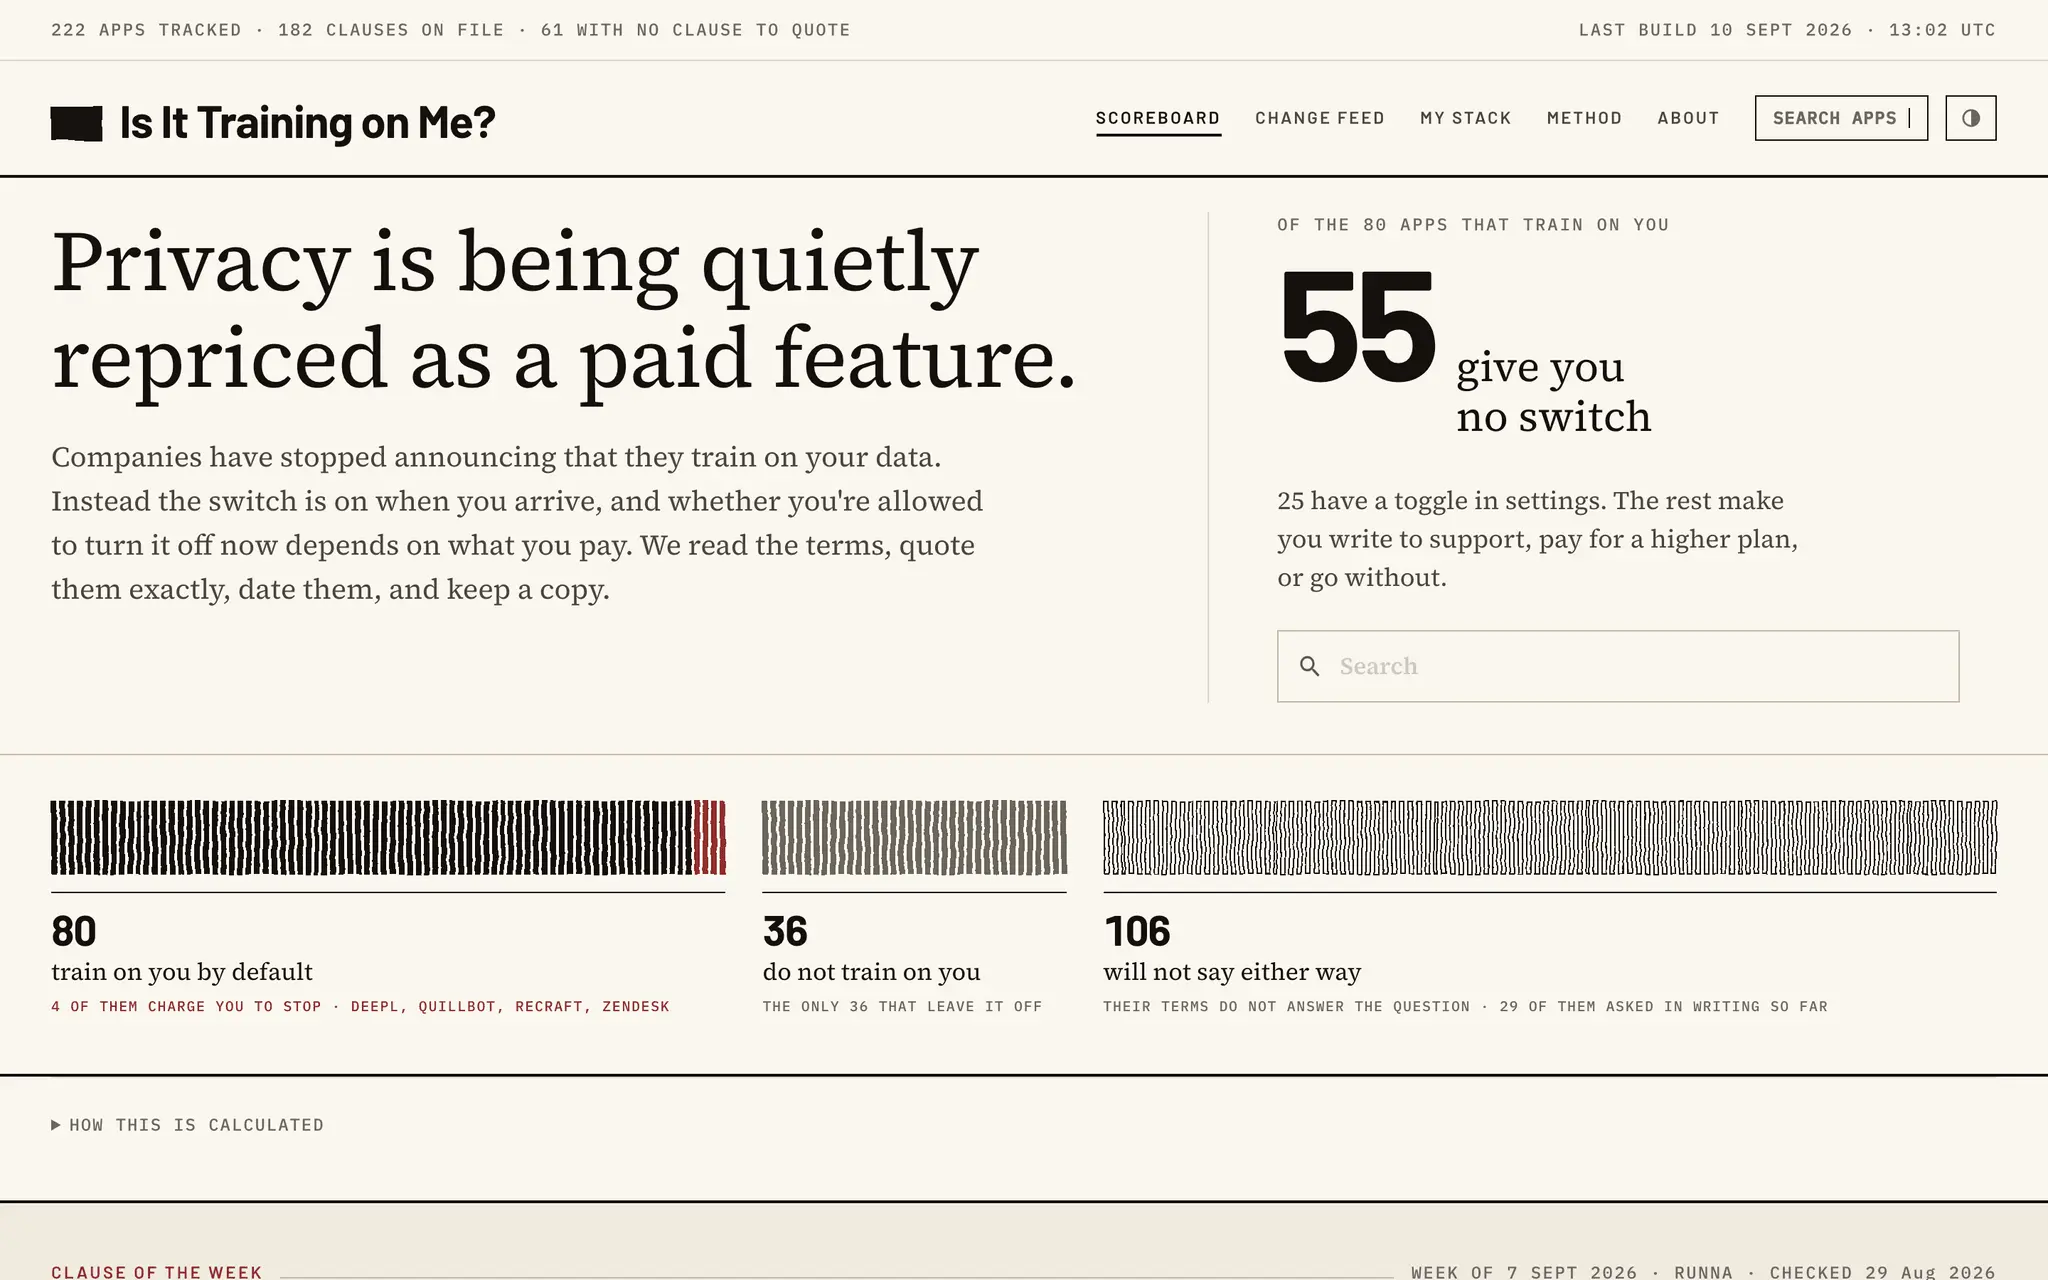Click the big 55 statistic
Viewport: 2048px width, 1280px height.
(x=1358, y=328)
